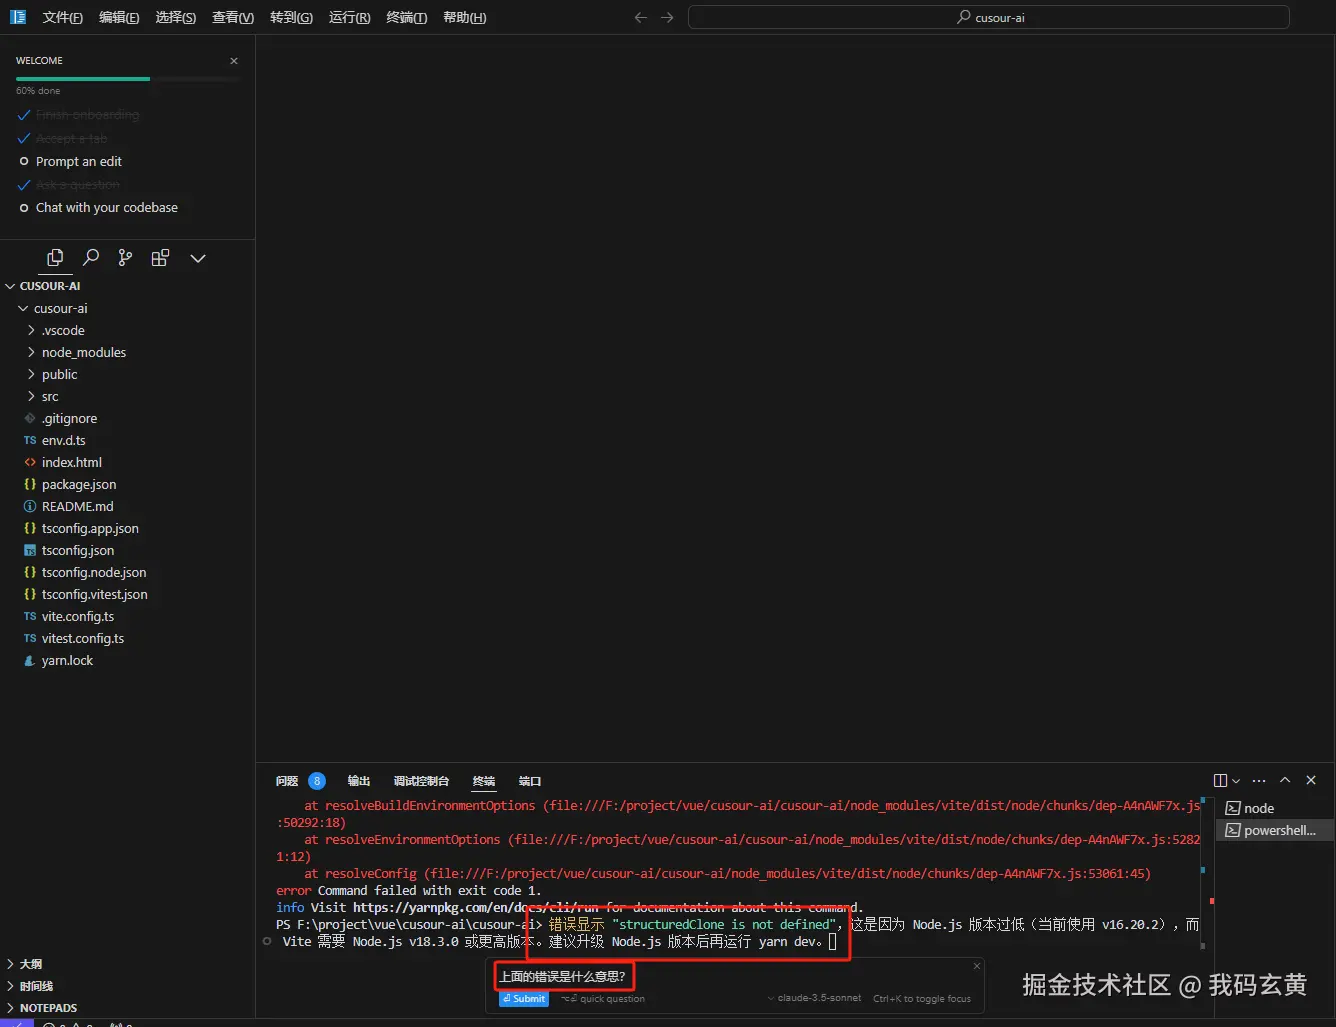The image size is (1336, 1027).
Task: Select the Prompt an edit onboarding step
Action: [x=79, y=161]
